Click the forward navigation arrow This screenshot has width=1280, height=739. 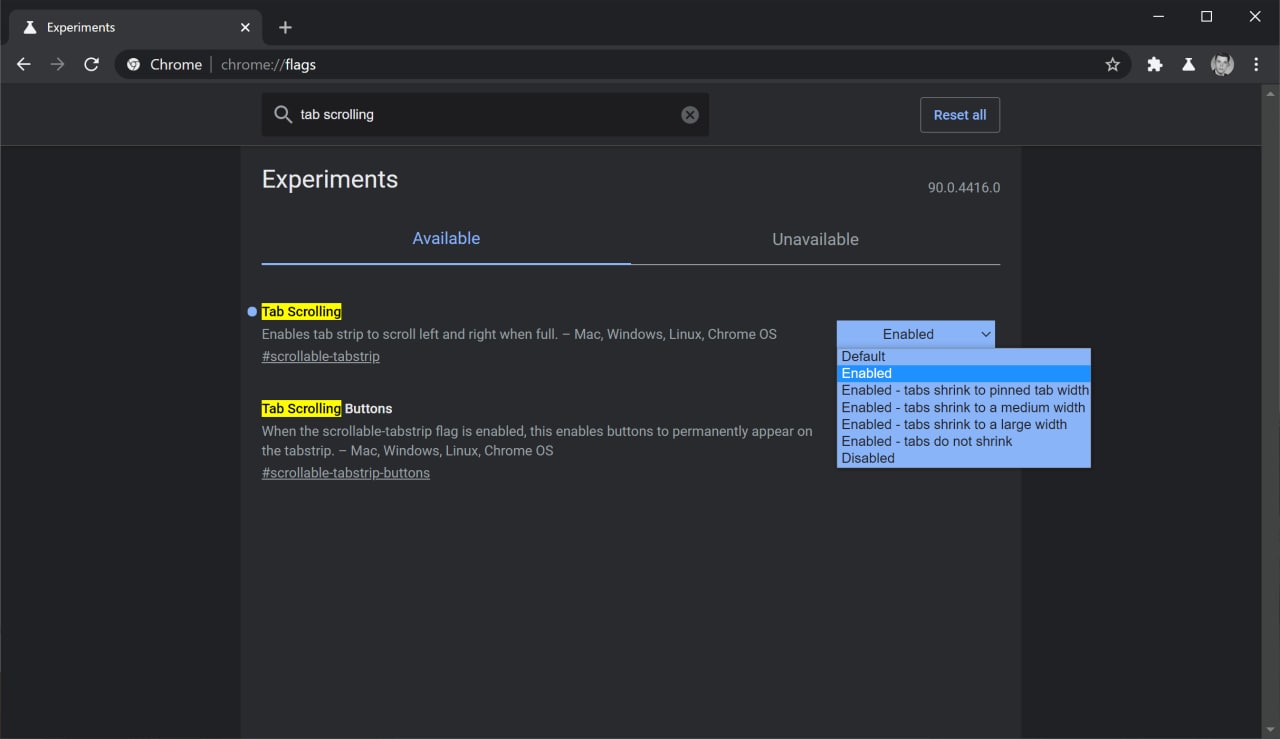(x=58, y=64)
